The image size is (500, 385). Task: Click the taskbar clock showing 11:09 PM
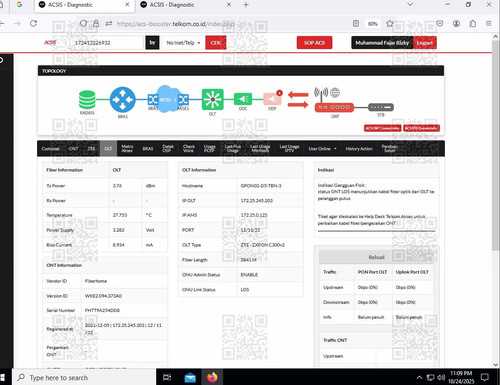pyautogui.click(x=461, y=377)
